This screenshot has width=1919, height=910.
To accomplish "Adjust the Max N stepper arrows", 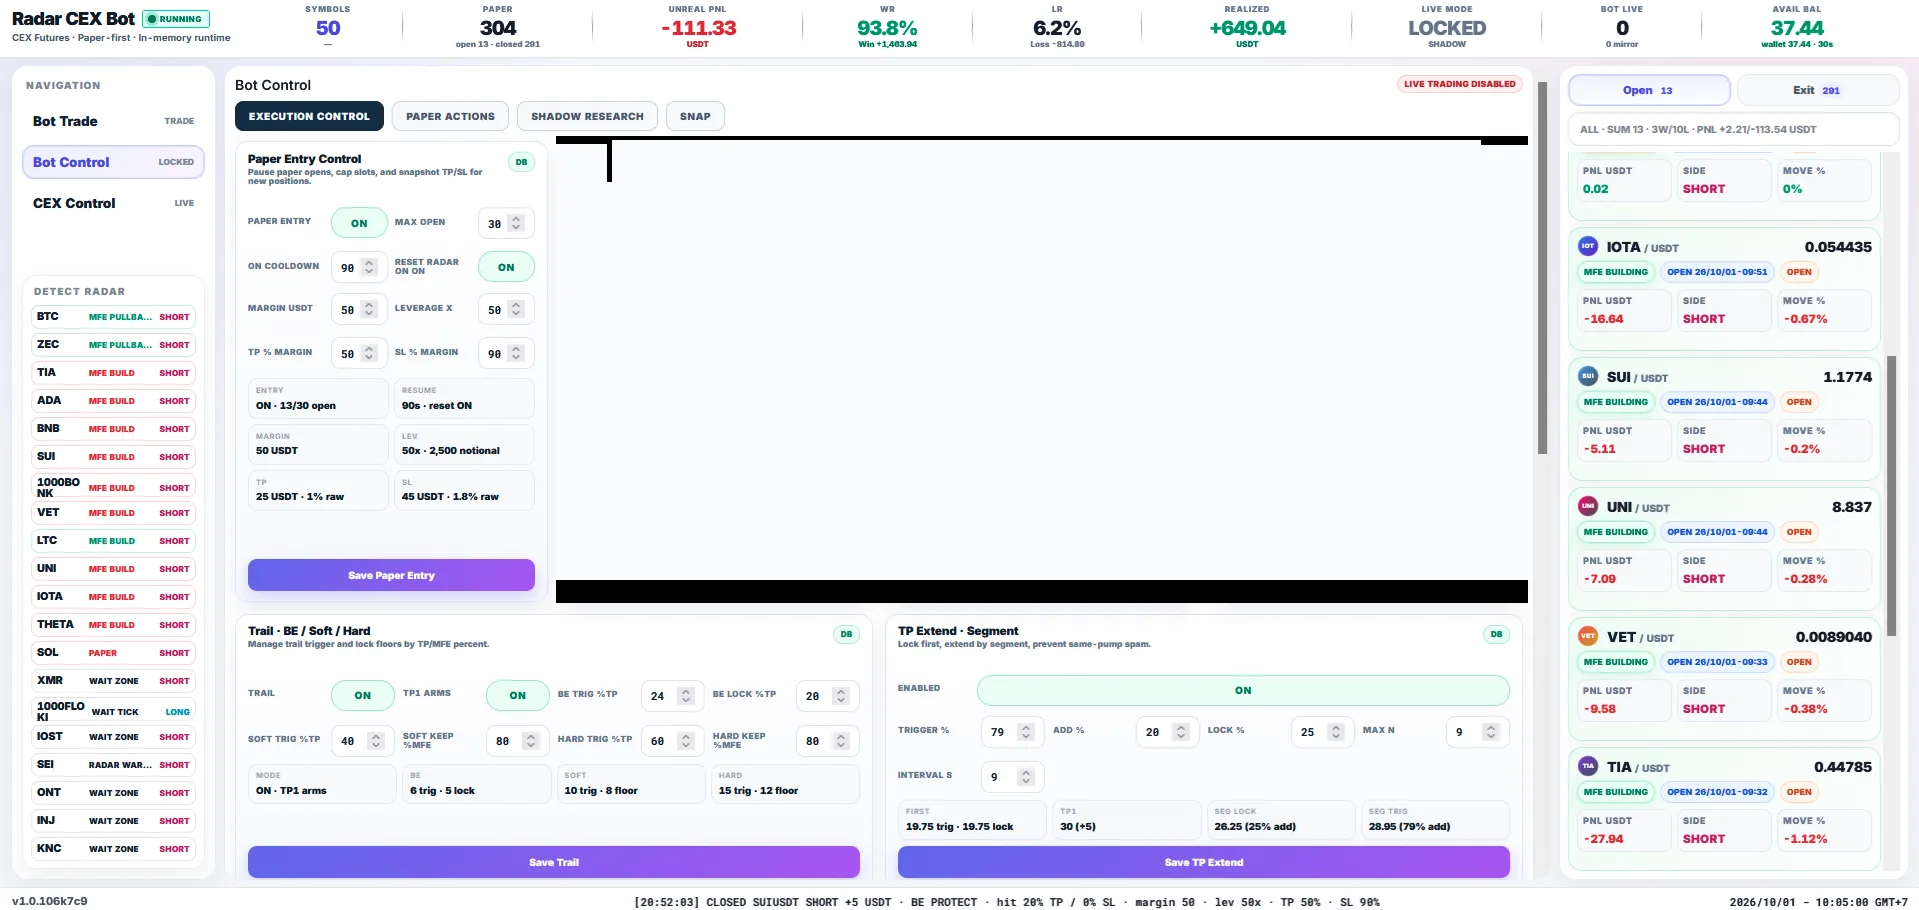I will coord(1491,731).
